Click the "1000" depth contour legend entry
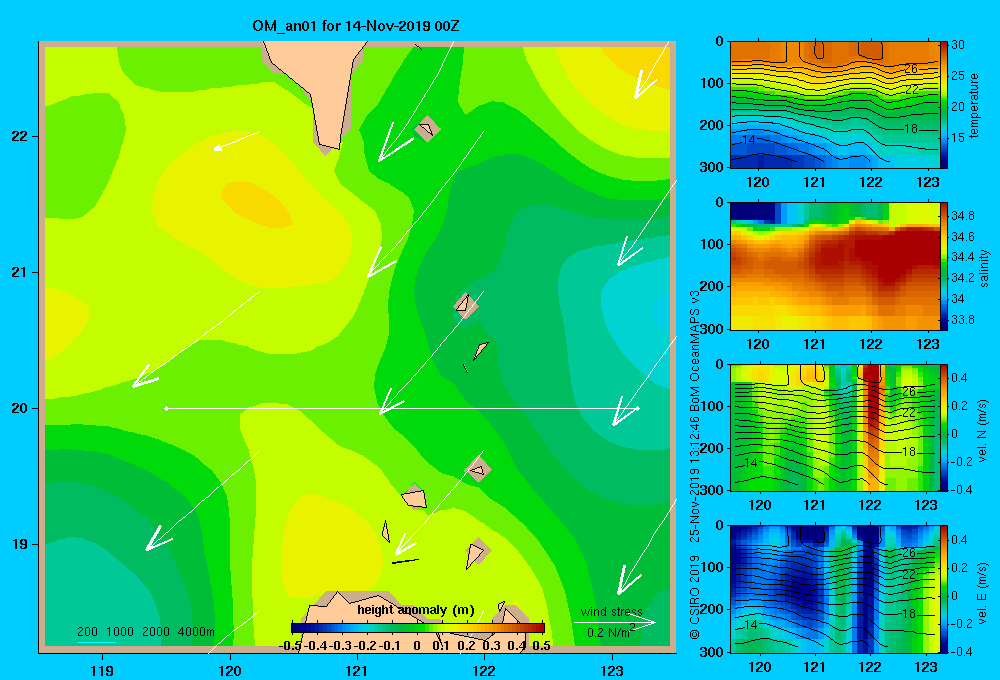 coord(120,632)
